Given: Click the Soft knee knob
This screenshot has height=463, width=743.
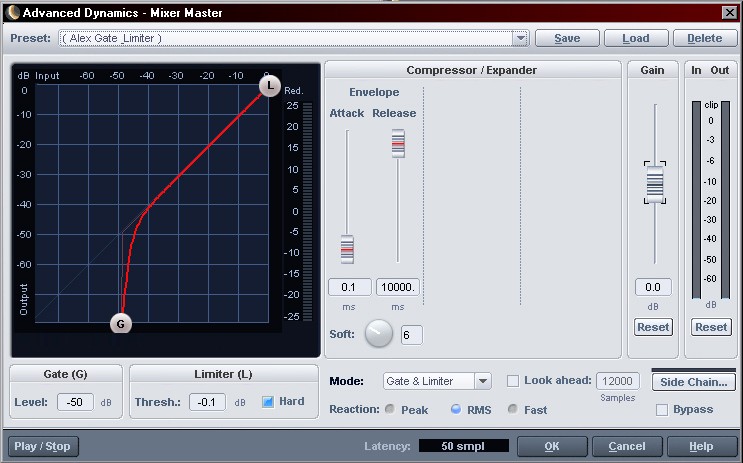Looking at the screenshot, I should click(x=379, y=333).
